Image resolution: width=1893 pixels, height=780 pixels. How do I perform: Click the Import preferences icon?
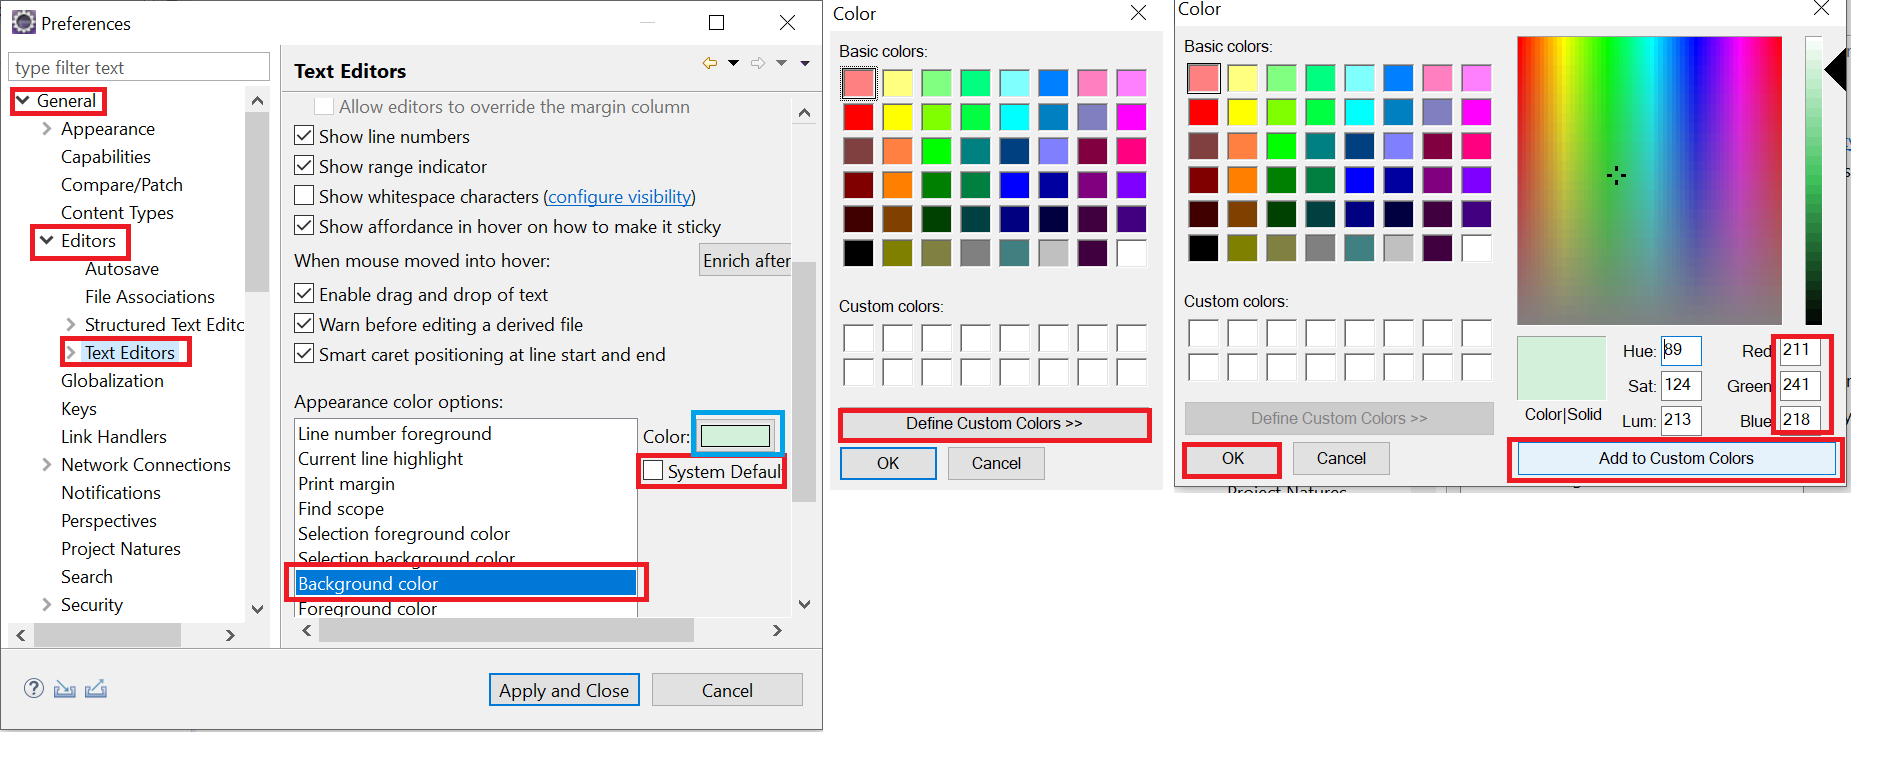click(65, 688)
